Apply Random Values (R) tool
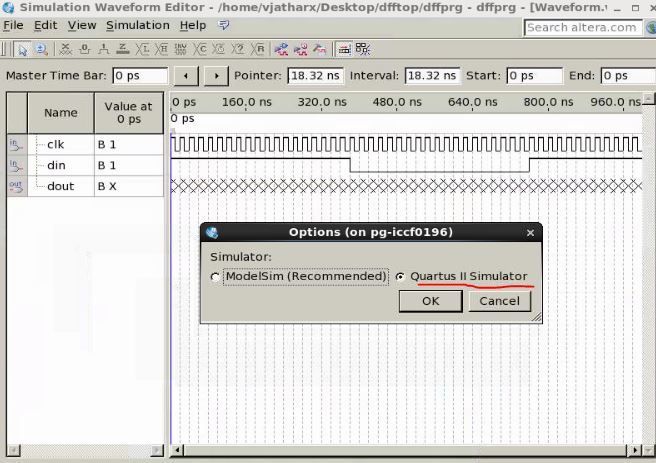This screenshot has width=656, height=463. click(258, 50)
